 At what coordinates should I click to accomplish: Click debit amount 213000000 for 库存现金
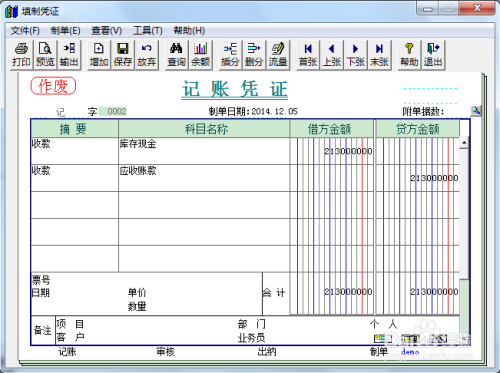coord(348,151)
